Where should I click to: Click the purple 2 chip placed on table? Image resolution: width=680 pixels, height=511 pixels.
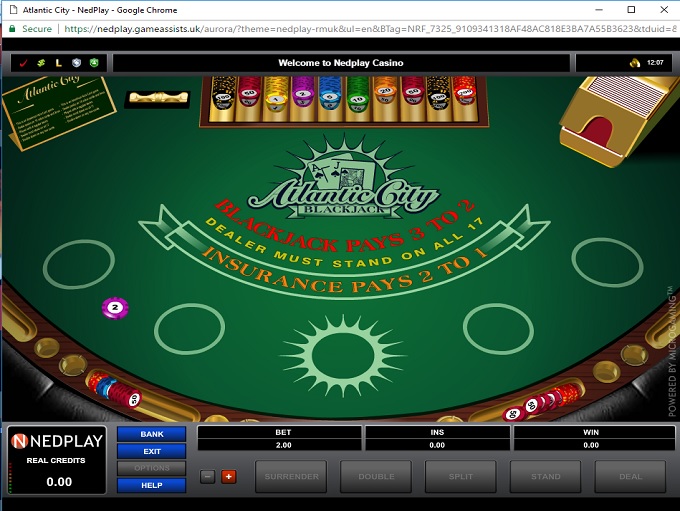tap(116, 307)
